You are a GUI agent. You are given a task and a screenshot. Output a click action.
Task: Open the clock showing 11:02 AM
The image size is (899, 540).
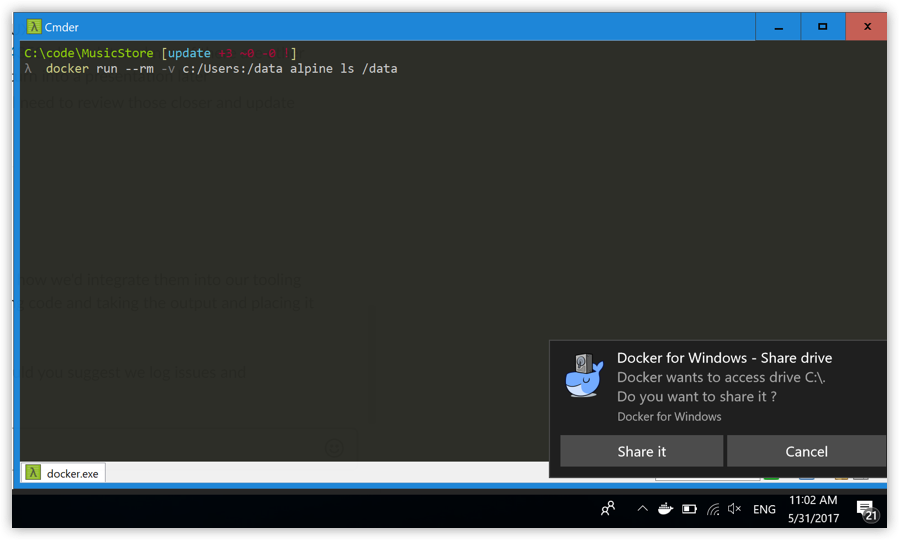(812, 508)
